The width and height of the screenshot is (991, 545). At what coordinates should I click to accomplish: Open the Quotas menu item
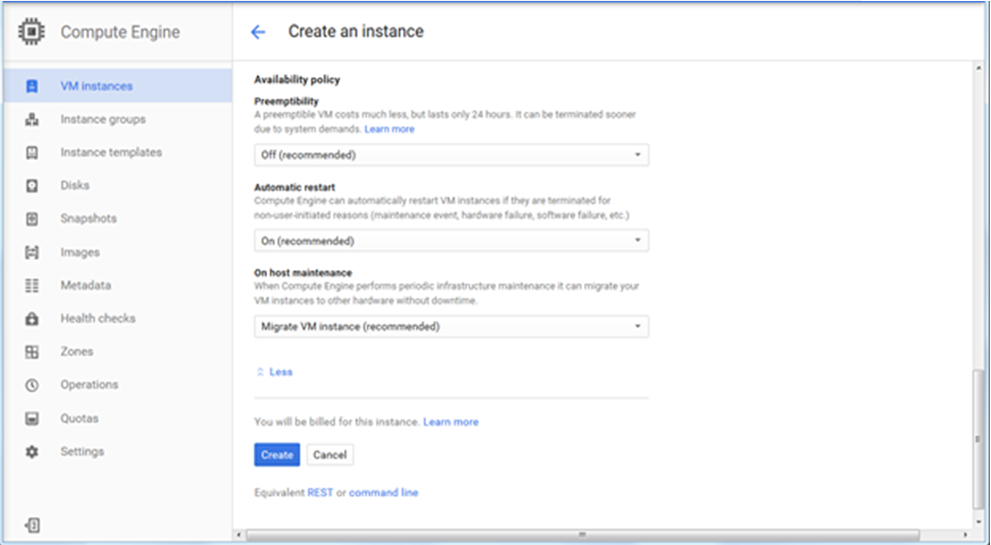click(118, 418)
